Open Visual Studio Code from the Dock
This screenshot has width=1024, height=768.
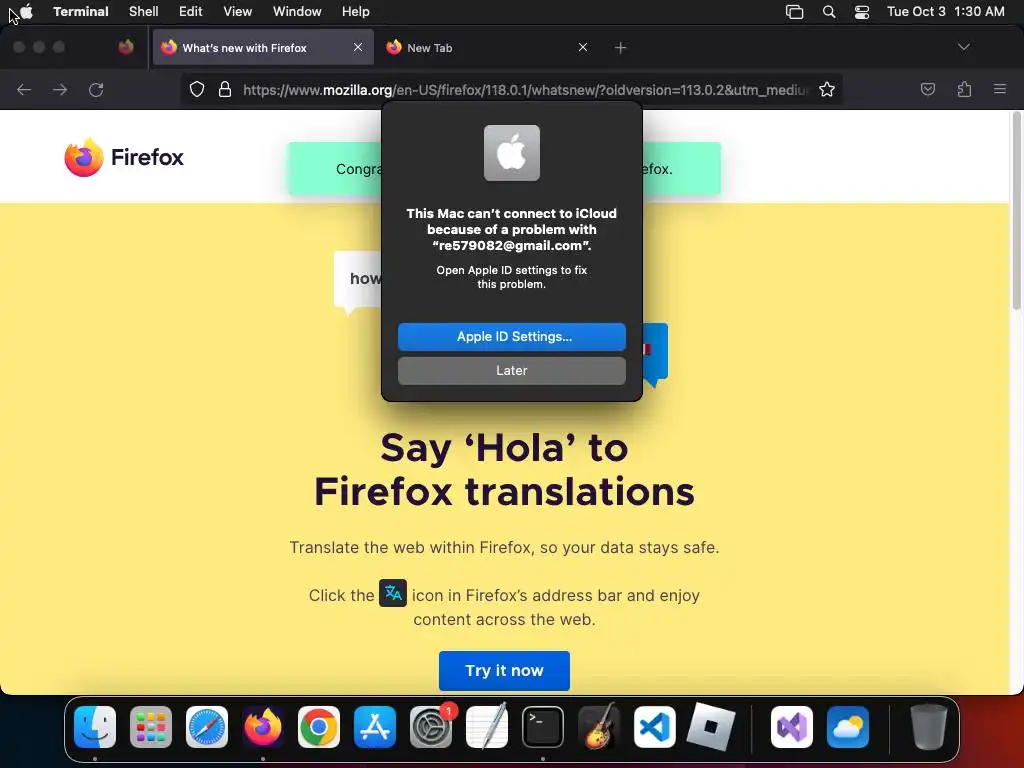[x=655, y=727]
